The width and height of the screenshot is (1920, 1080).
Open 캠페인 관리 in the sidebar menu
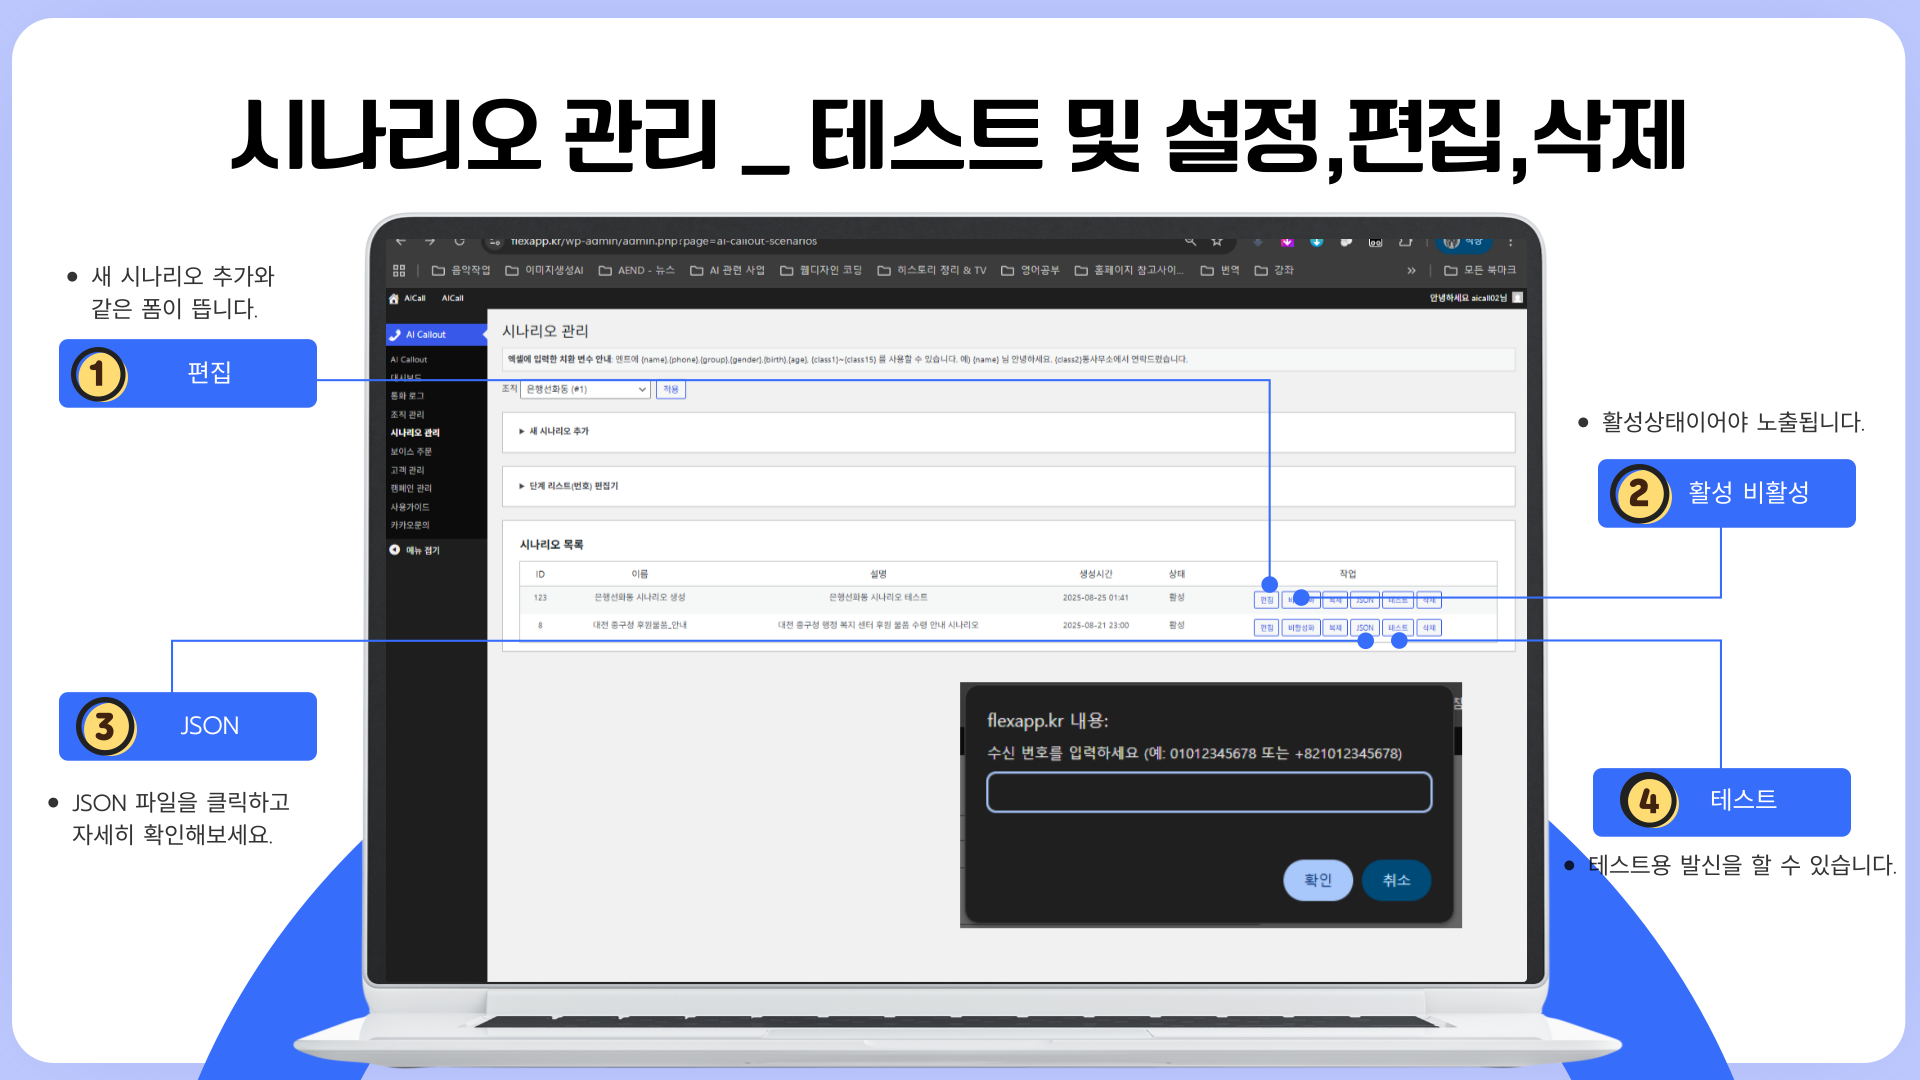[x=411, y=488]
